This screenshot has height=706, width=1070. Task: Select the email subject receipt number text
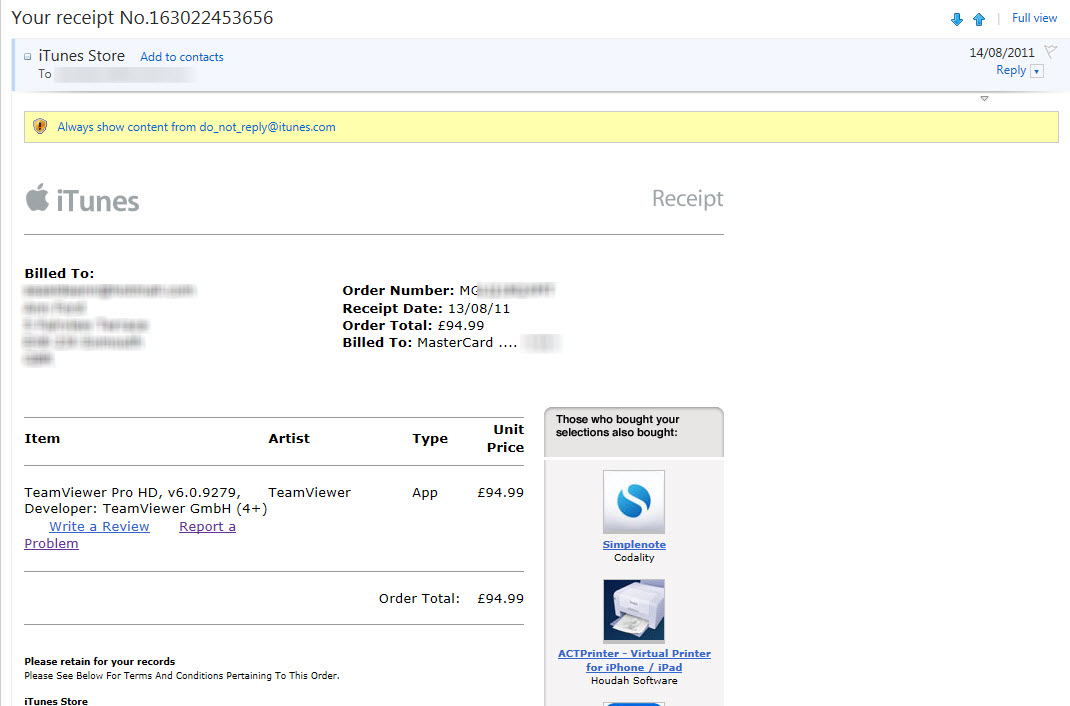click(142, 18)
